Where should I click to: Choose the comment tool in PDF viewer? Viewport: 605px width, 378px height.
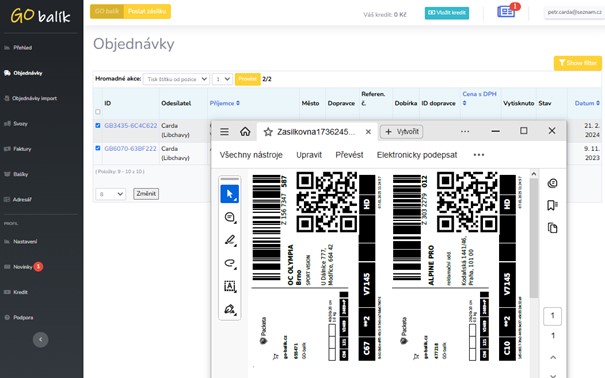[x=230, y=217]
